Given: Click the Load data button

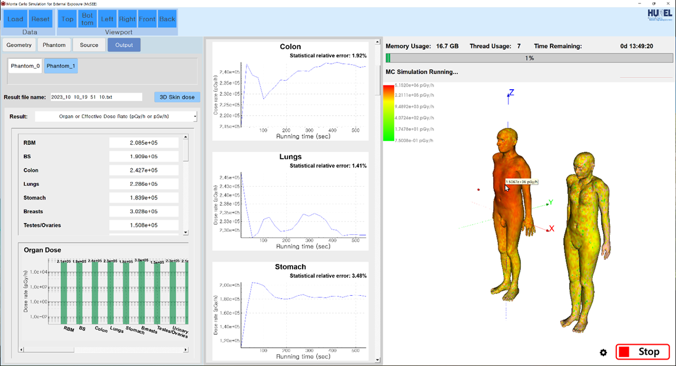Looking at the screenshot, I should point(15,19).
